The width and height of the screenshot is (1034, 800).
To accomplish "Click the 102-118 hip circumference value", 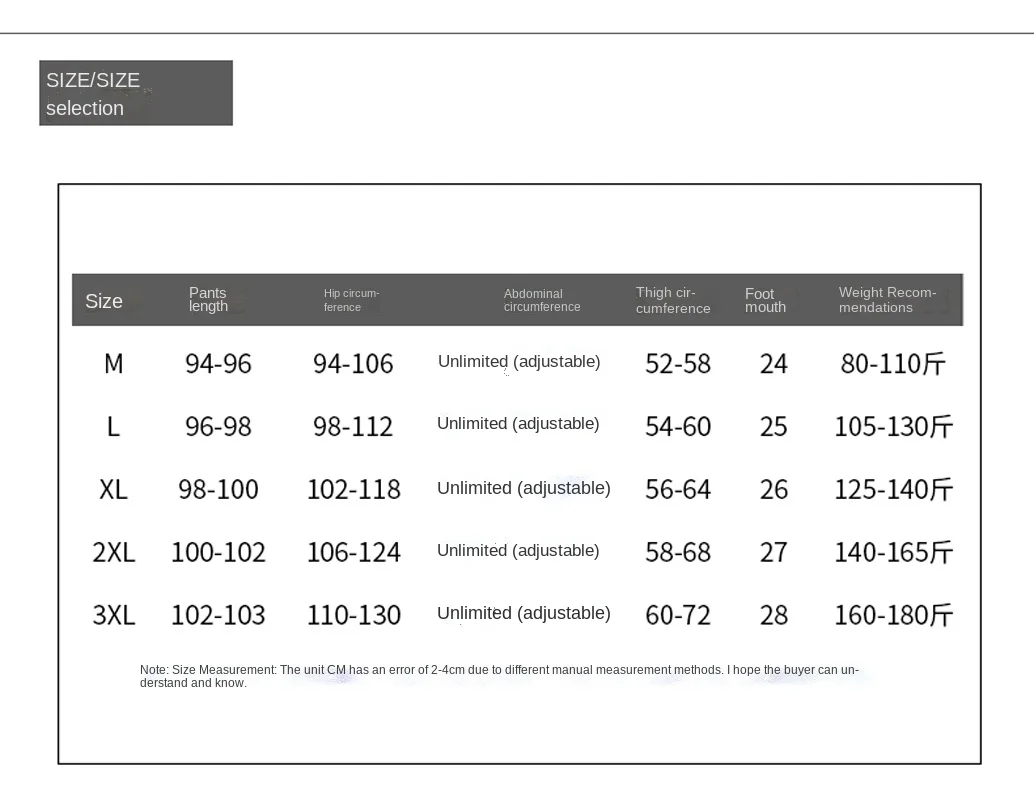I will click(x=354, y=490).
